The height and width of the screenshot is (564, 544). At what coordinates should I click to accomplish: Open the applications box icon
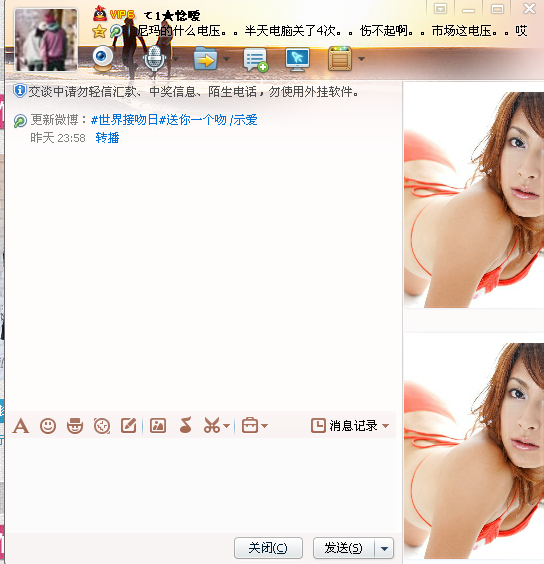click(340, 58)
